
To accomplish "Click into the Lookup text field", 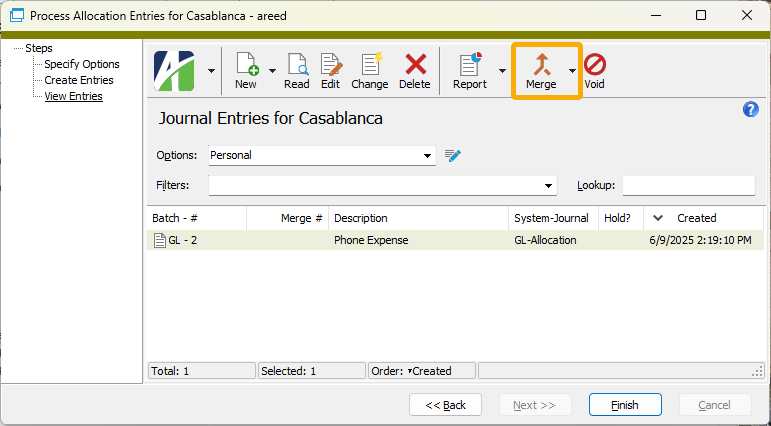I will pyautogui.click(x=688, y=186).
